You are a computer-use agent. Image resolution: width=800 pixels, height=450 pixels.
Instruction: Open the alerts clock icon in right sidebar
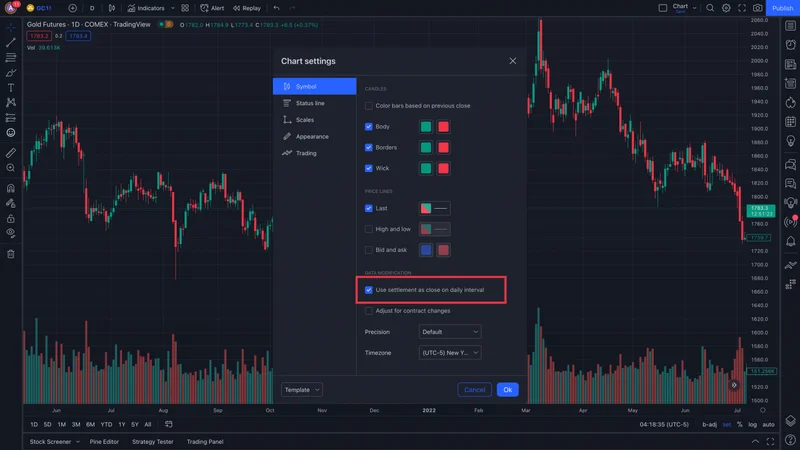coord(790,45)
